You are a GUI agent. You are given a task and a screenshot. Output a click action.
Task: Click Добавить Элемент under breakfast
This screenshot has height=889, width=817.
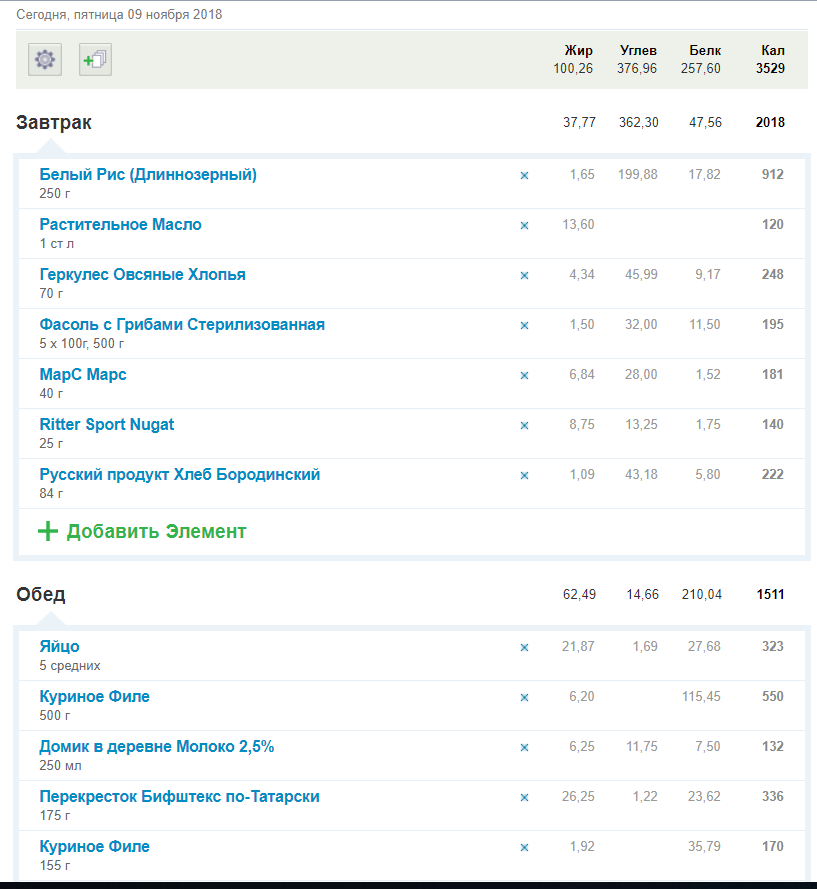(x=156, y=531)
